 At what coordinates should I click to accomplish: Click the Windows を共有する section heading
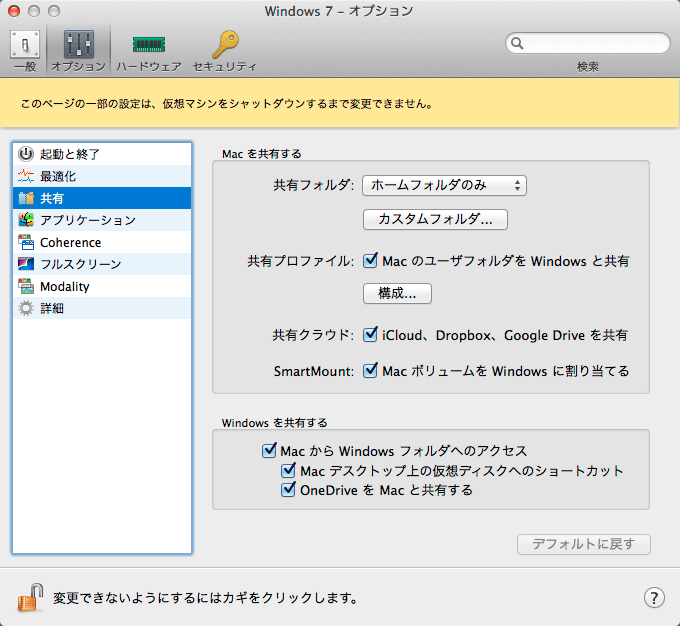coord(275,423)
